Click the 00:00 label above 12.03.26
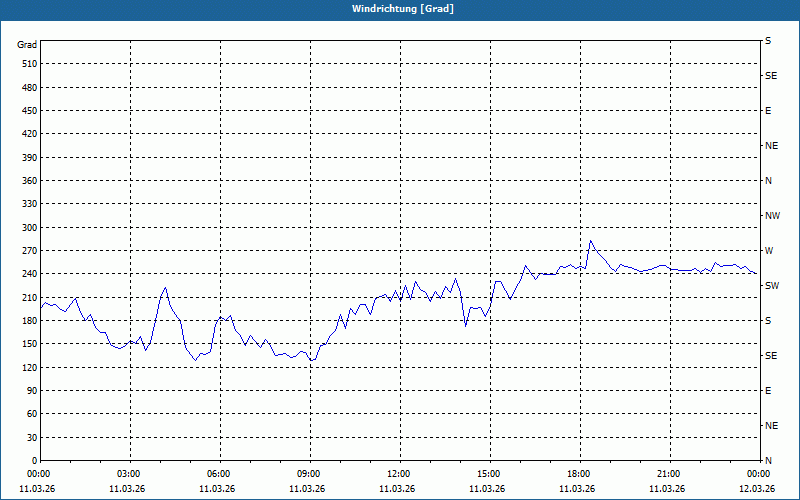Image resolution: width=800 pixels, height=500 pixels. click(759, 474)
